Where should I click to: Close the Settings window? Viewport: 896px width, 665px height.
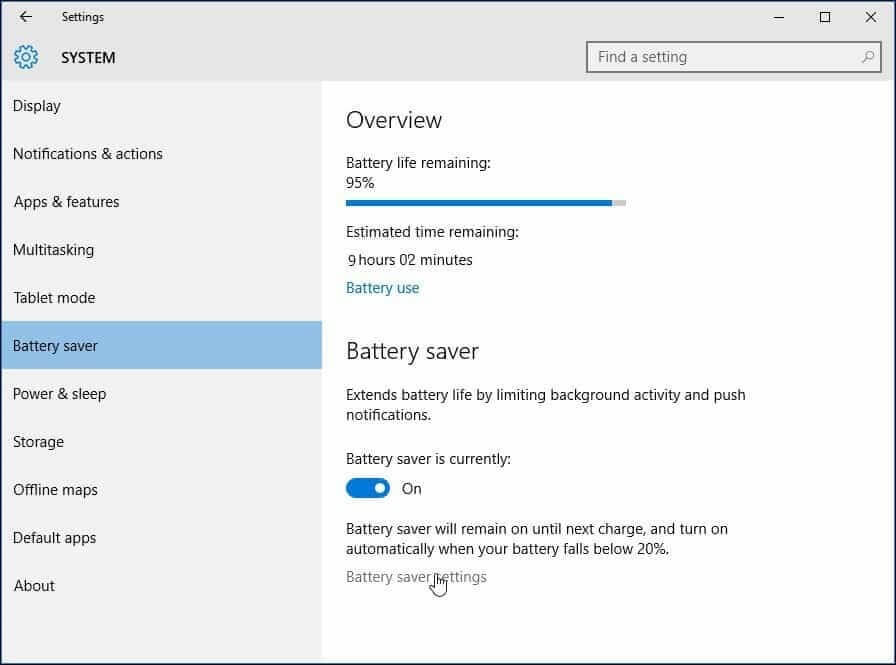(x=870, y=17)
